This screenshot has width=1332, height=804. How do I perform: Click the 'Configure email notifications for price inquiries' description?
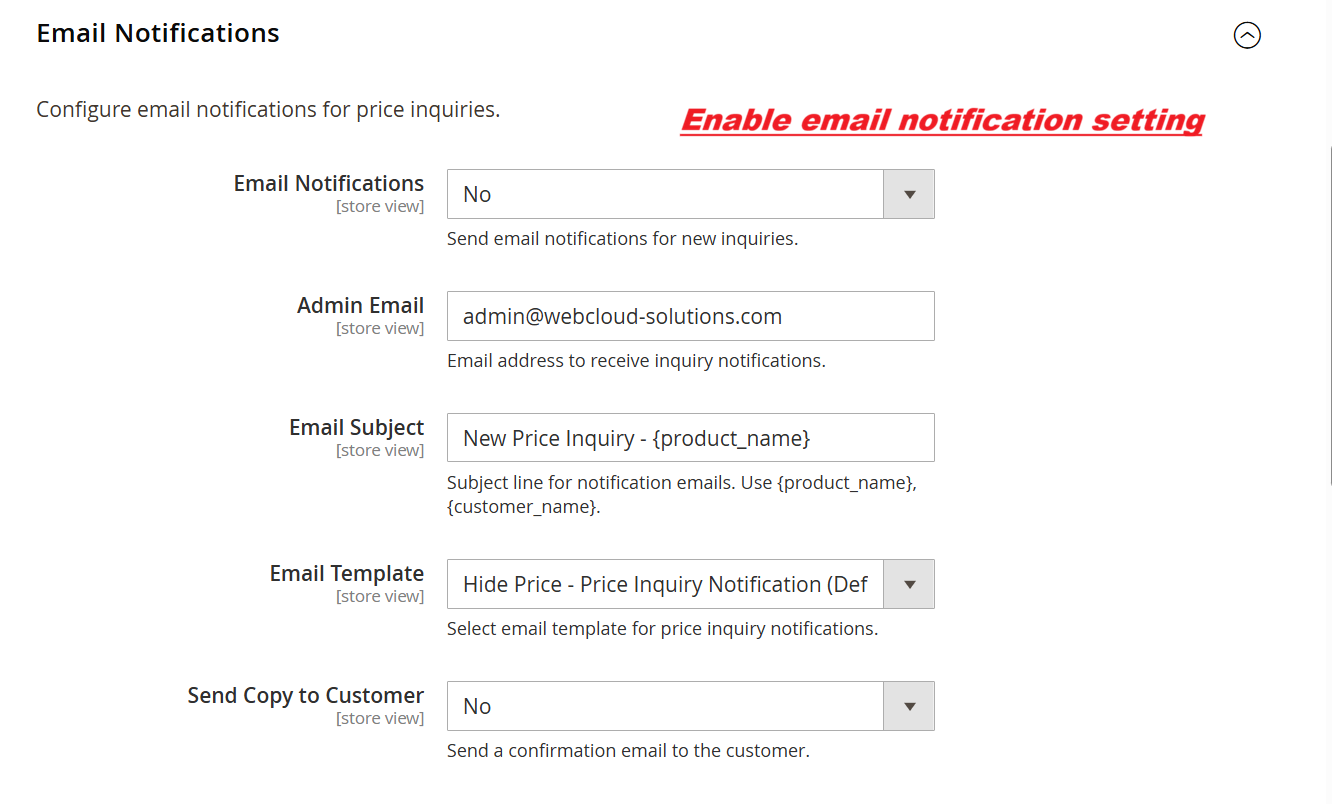(268, 110)
